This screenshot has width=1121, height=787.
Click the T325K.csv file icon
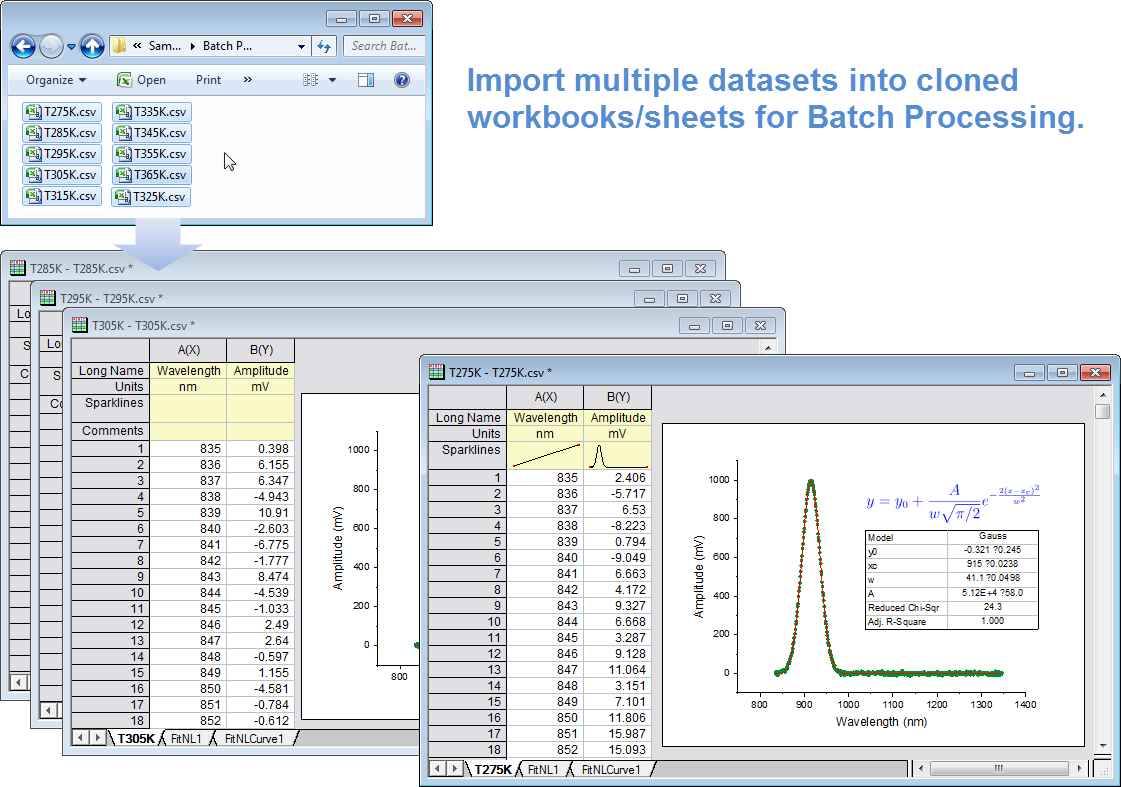123,197
